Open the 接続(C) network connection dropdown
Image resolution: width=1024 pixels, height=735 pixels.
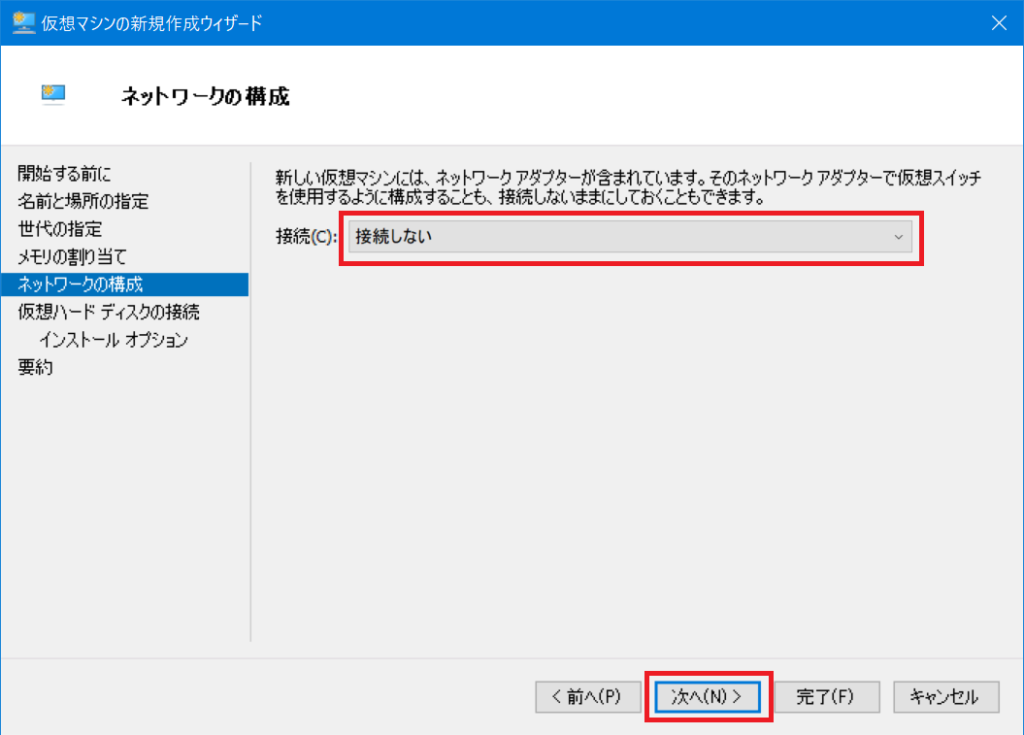click(x=630, y=237)
